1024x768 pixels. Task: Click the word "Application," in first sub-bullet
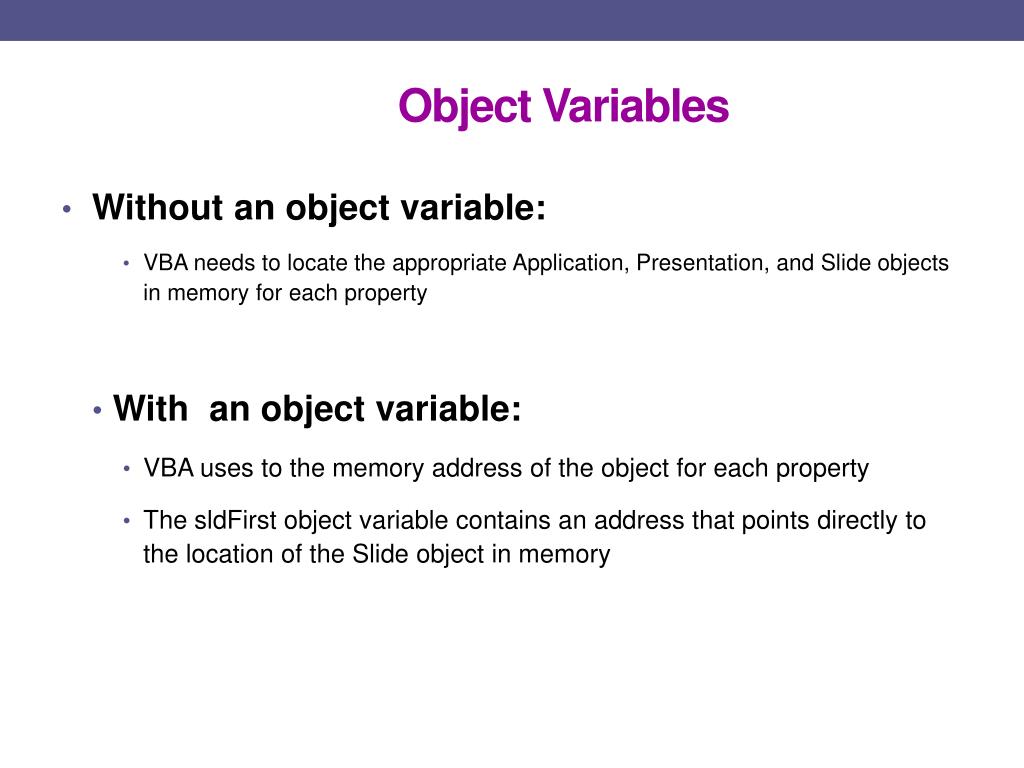coord(571,263)
